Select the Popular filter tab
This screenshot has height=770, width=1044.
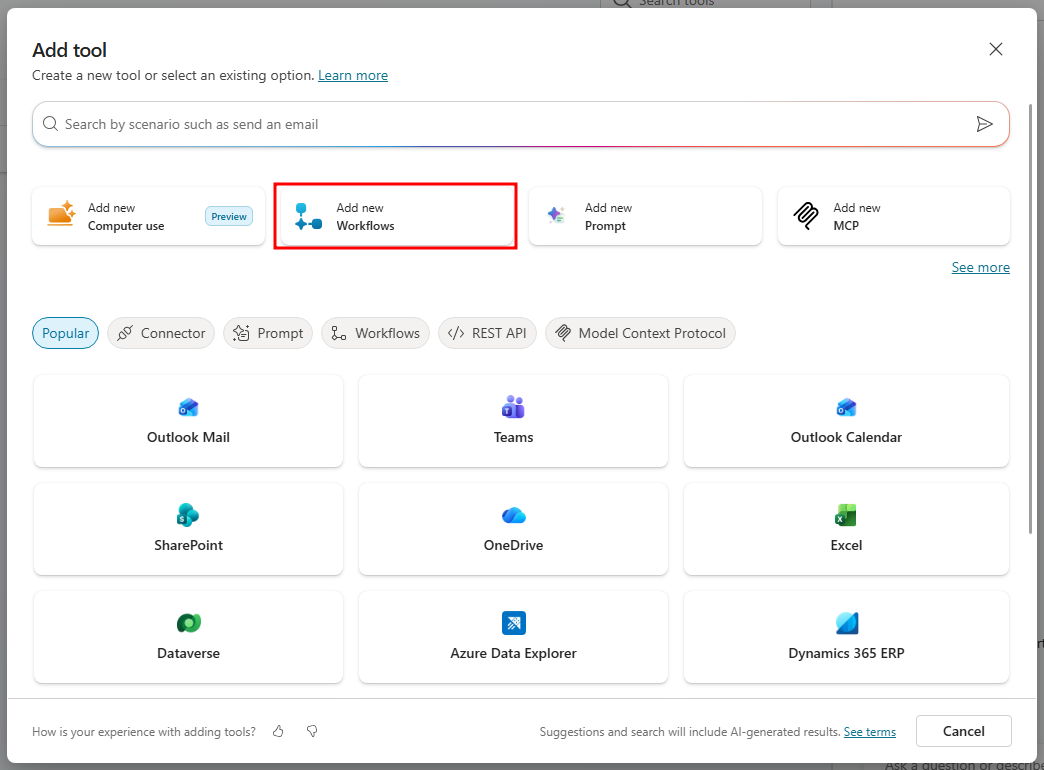[65, 333]
